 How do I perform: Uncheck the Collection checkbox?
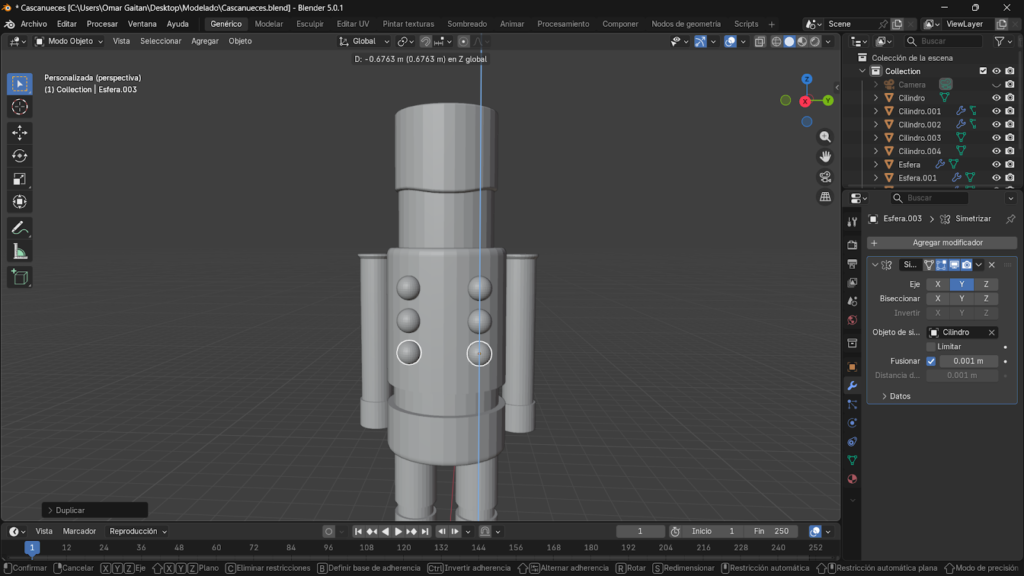pos(984,70)
